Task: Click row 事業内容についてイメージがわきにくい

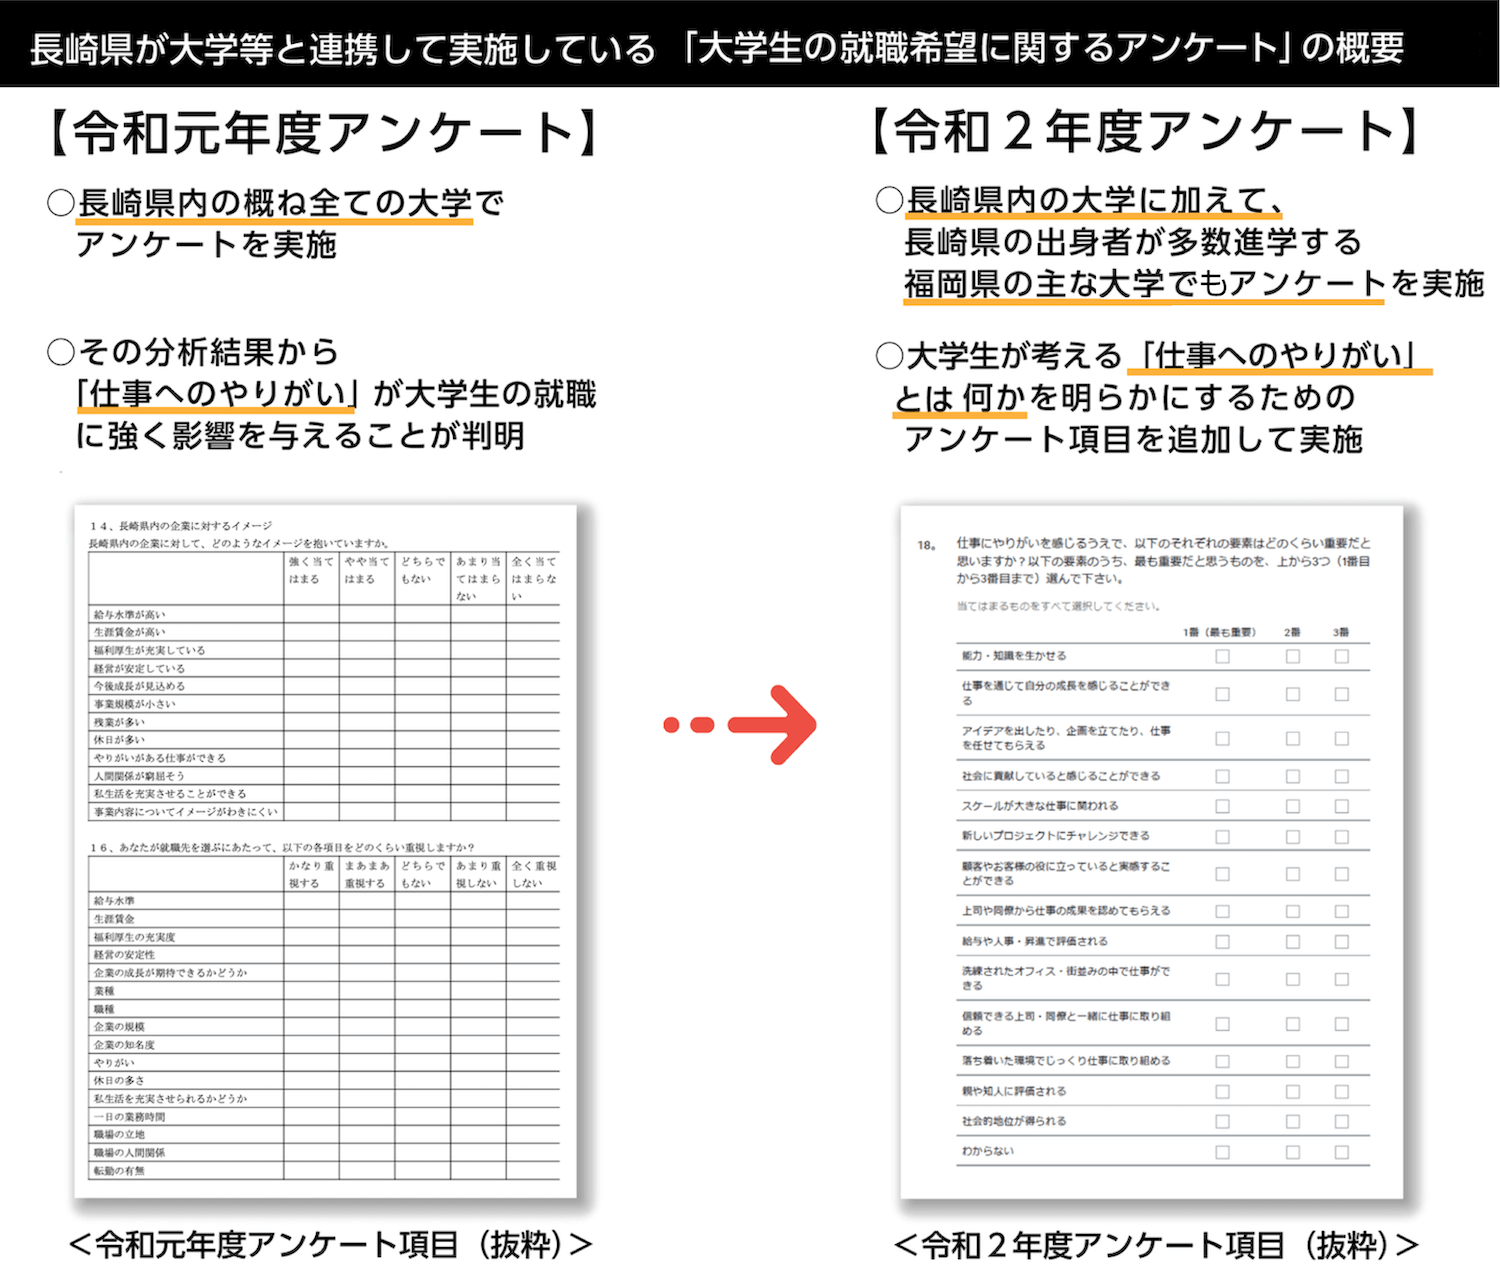Action: coord(324,812)
